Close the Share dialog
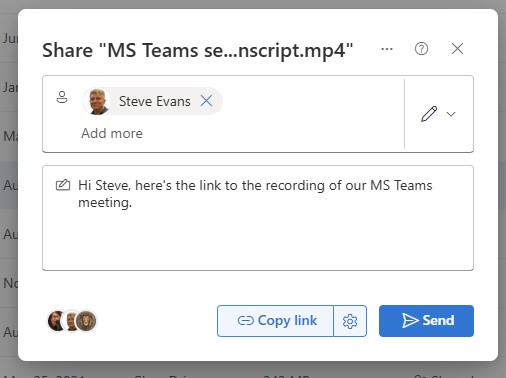Viewport: 506px width, 378px height. coord(457,49)
